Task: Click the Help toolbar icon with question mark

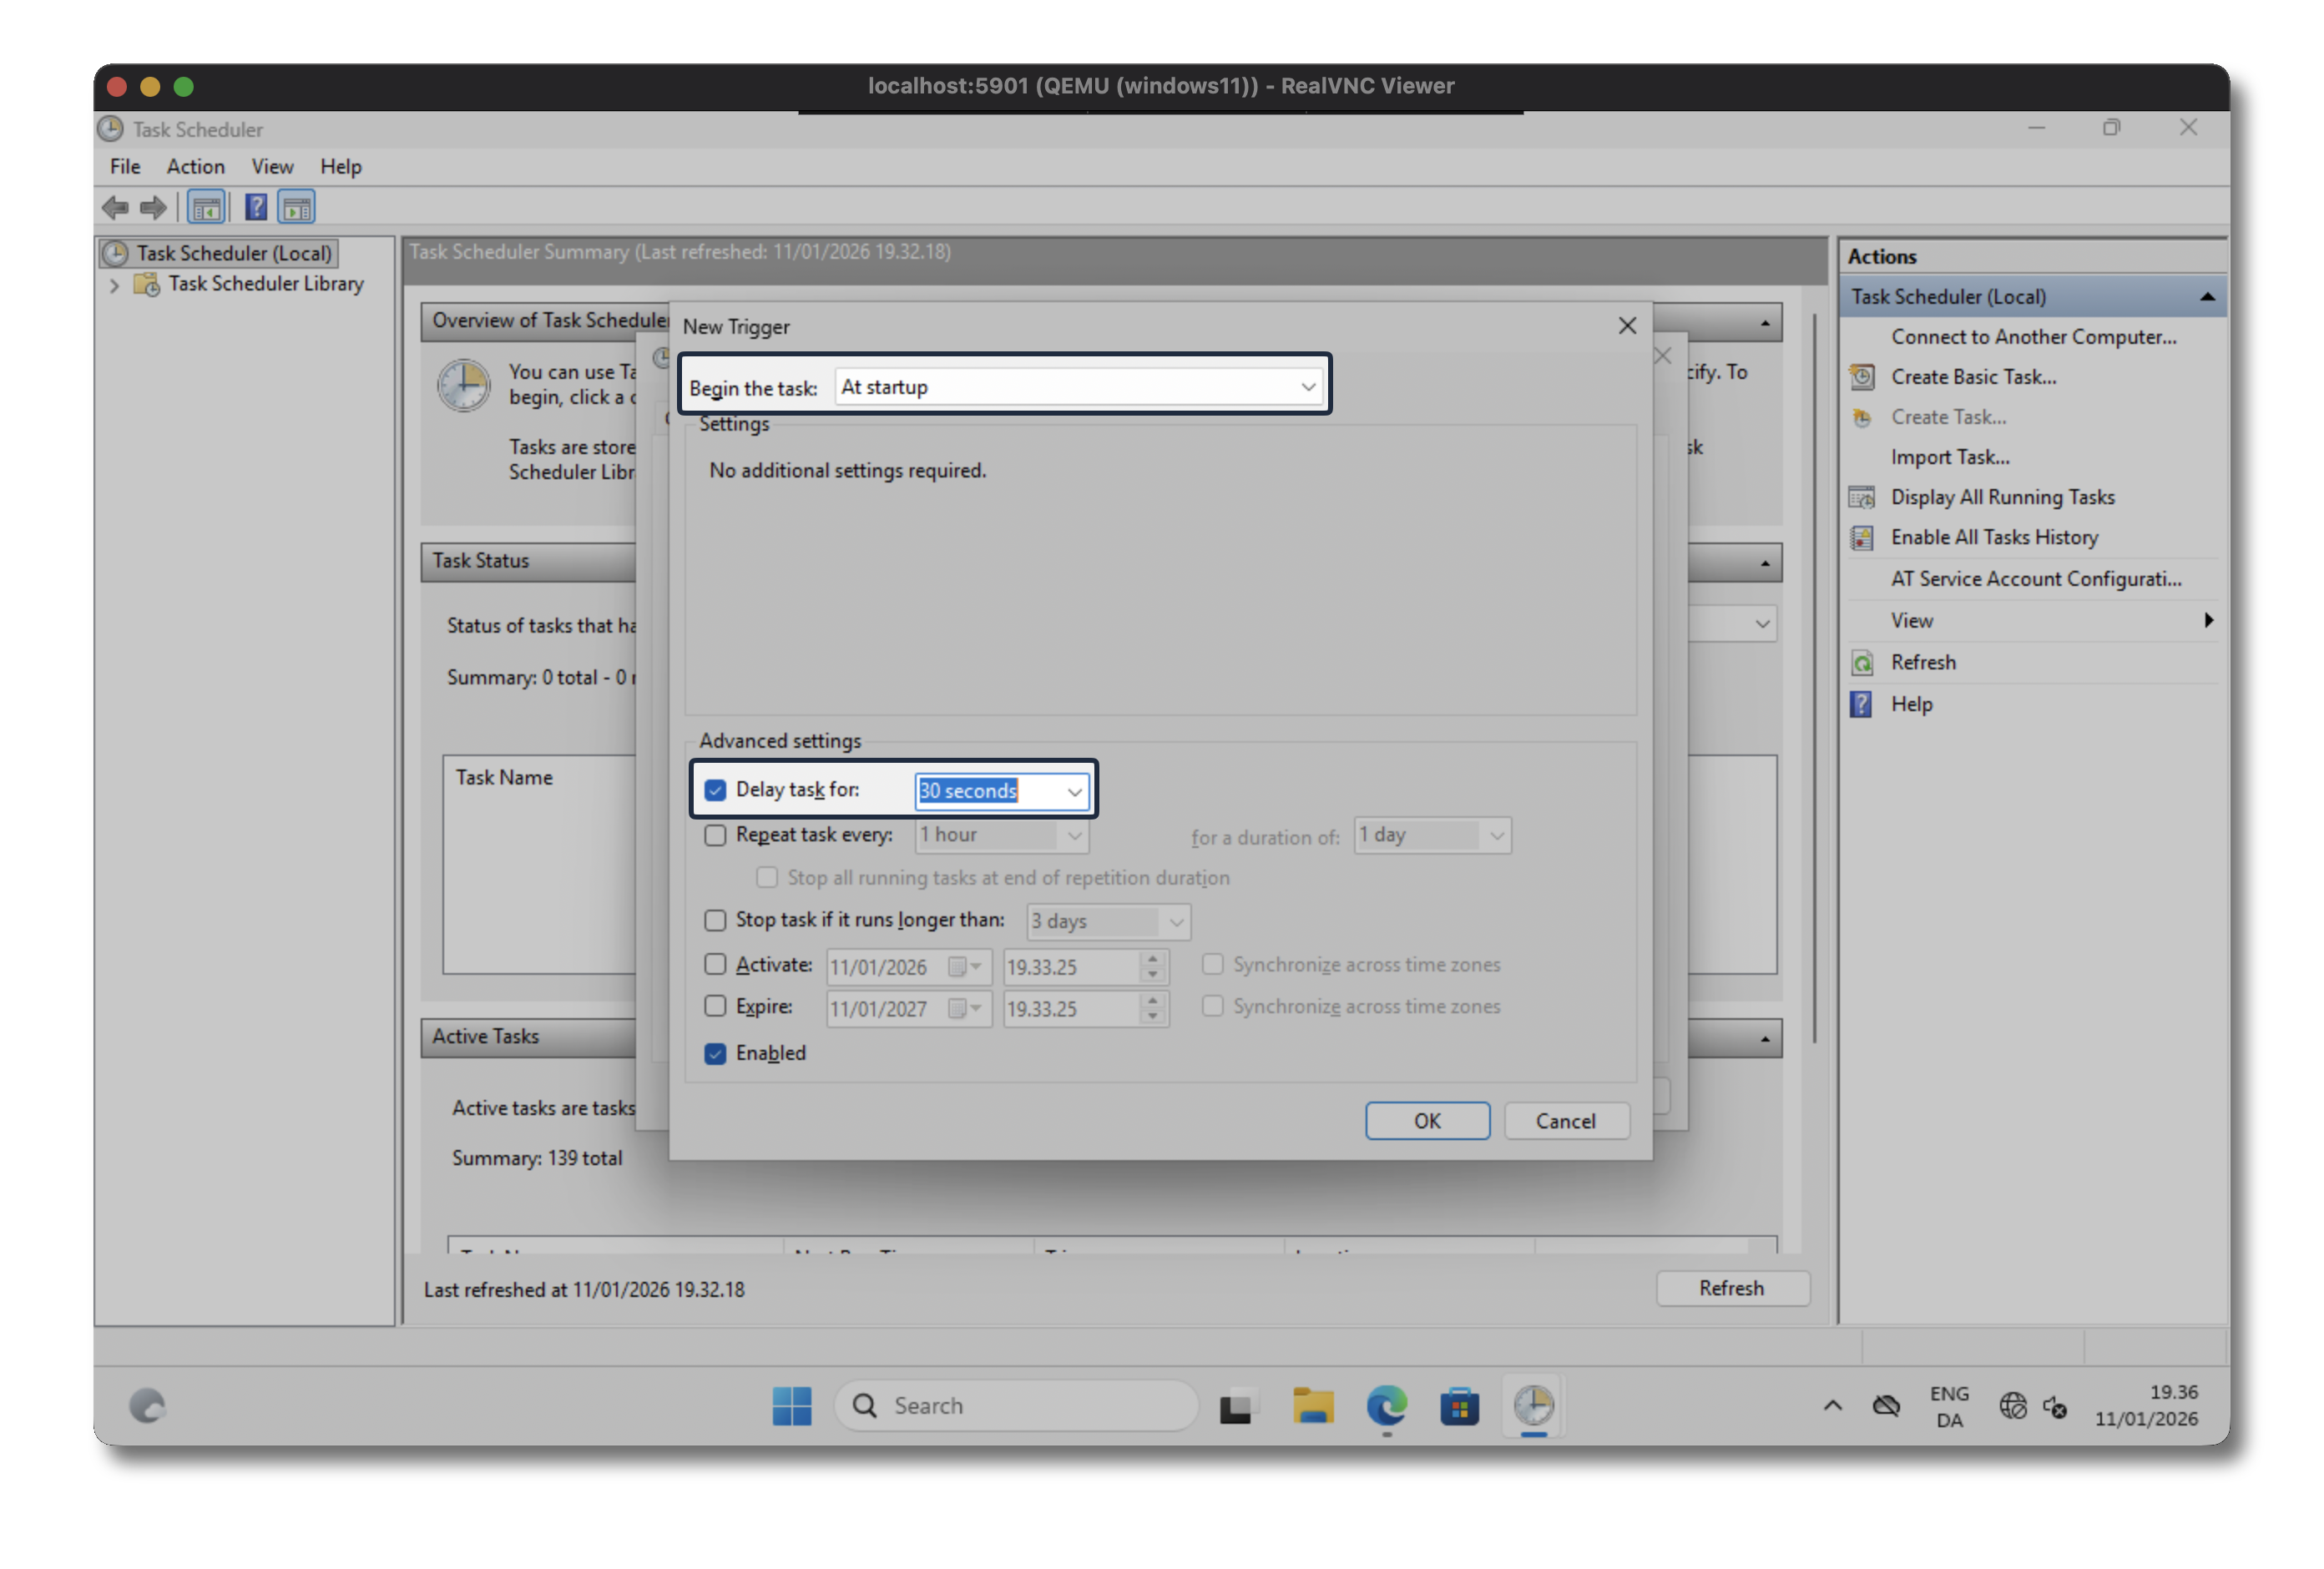Action: click(256, 207)
